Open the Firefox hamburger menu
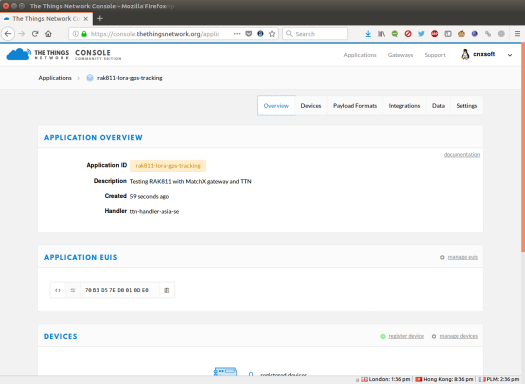525x384 pixels. 517,34
